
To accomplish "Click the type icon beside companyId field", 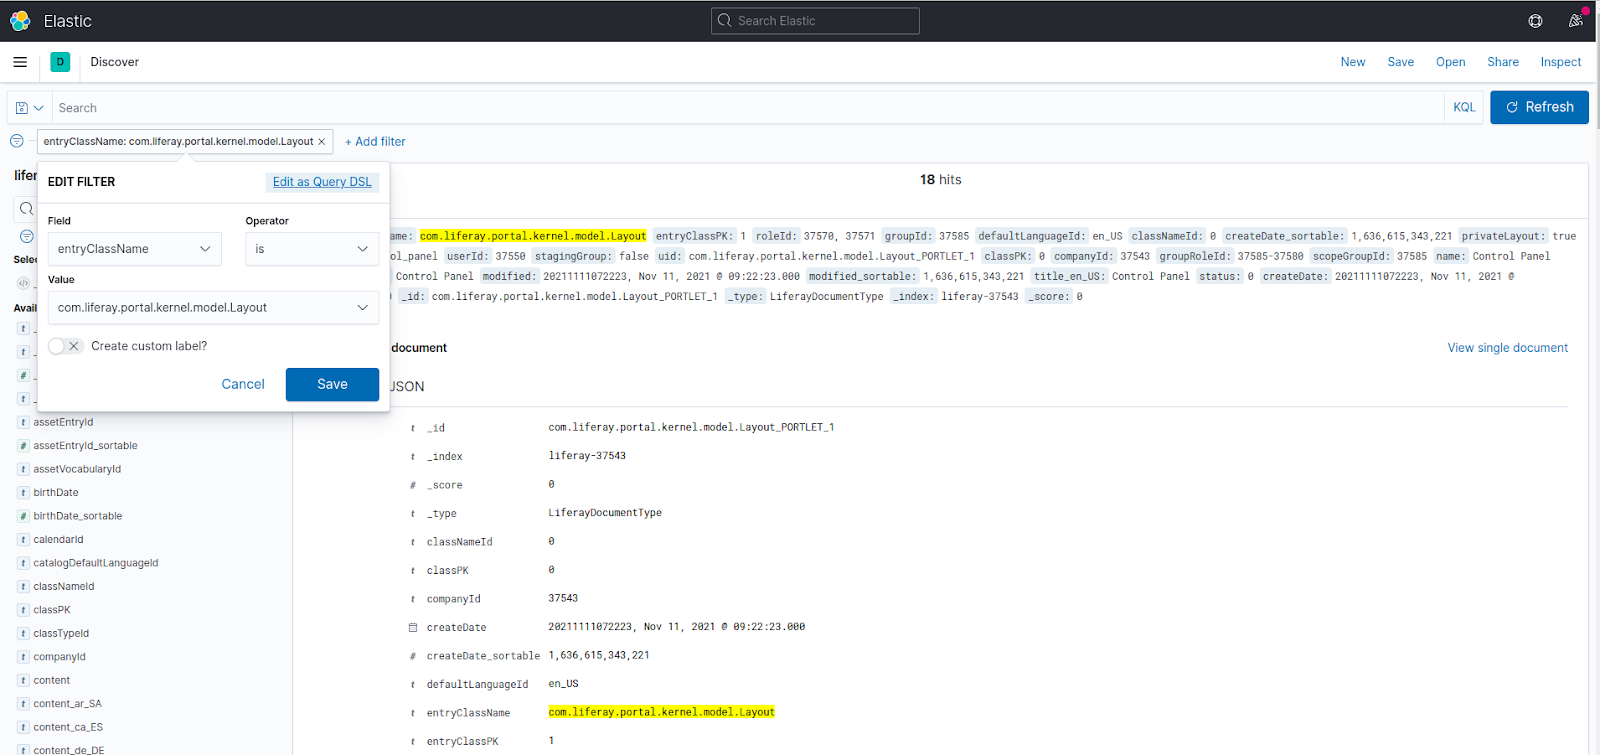I will tap(23, 657).
